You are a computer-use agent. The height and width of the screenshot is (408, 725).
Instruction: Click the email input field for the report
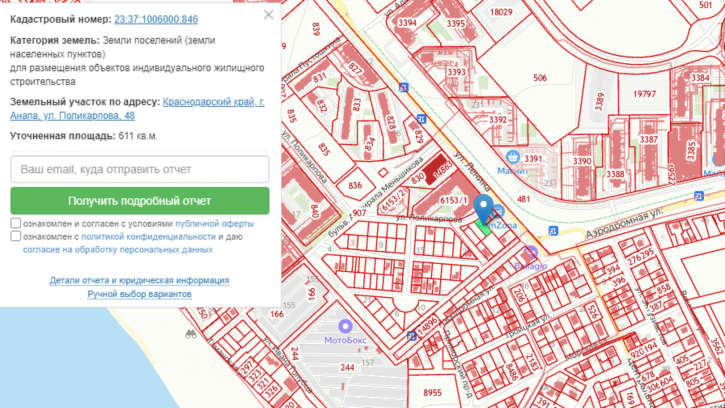tap(140, 169)
